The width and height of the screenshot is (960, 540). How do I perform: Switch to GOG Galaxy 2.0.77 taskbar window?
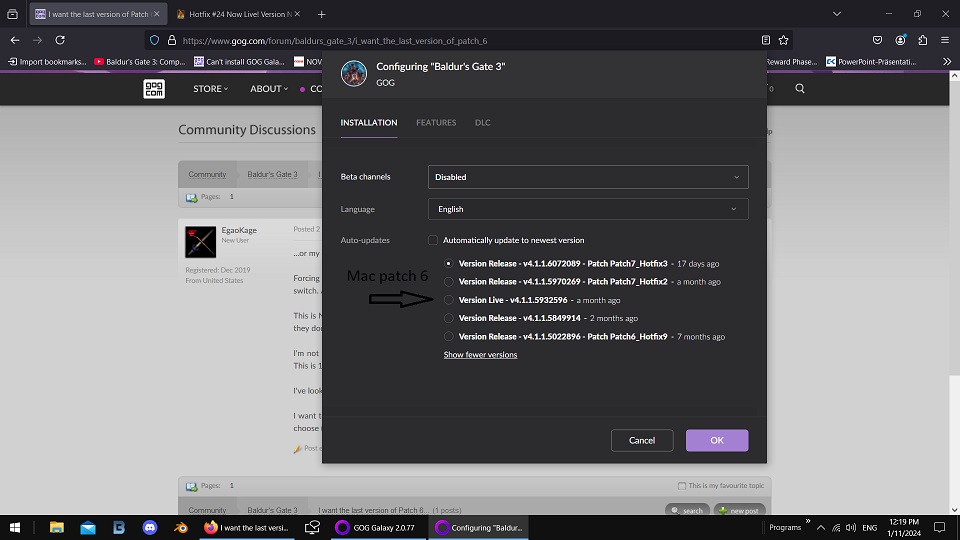376,527
